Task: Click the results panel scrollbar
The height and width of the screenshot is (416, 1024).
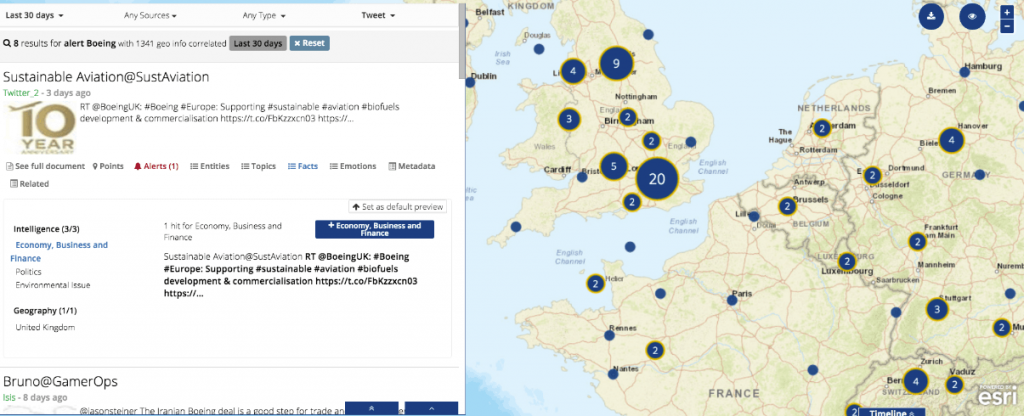Action: click(x=462, y=40)
